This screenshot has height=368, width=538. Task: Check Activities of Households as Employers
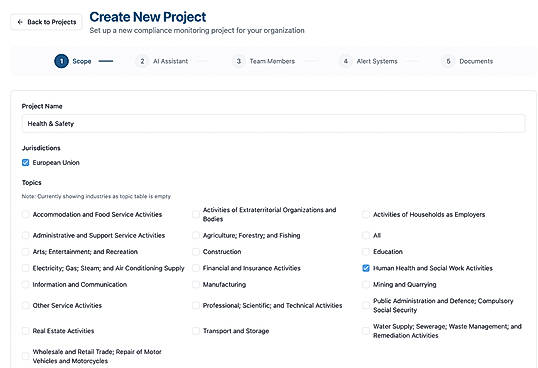(x=366, y=214)
